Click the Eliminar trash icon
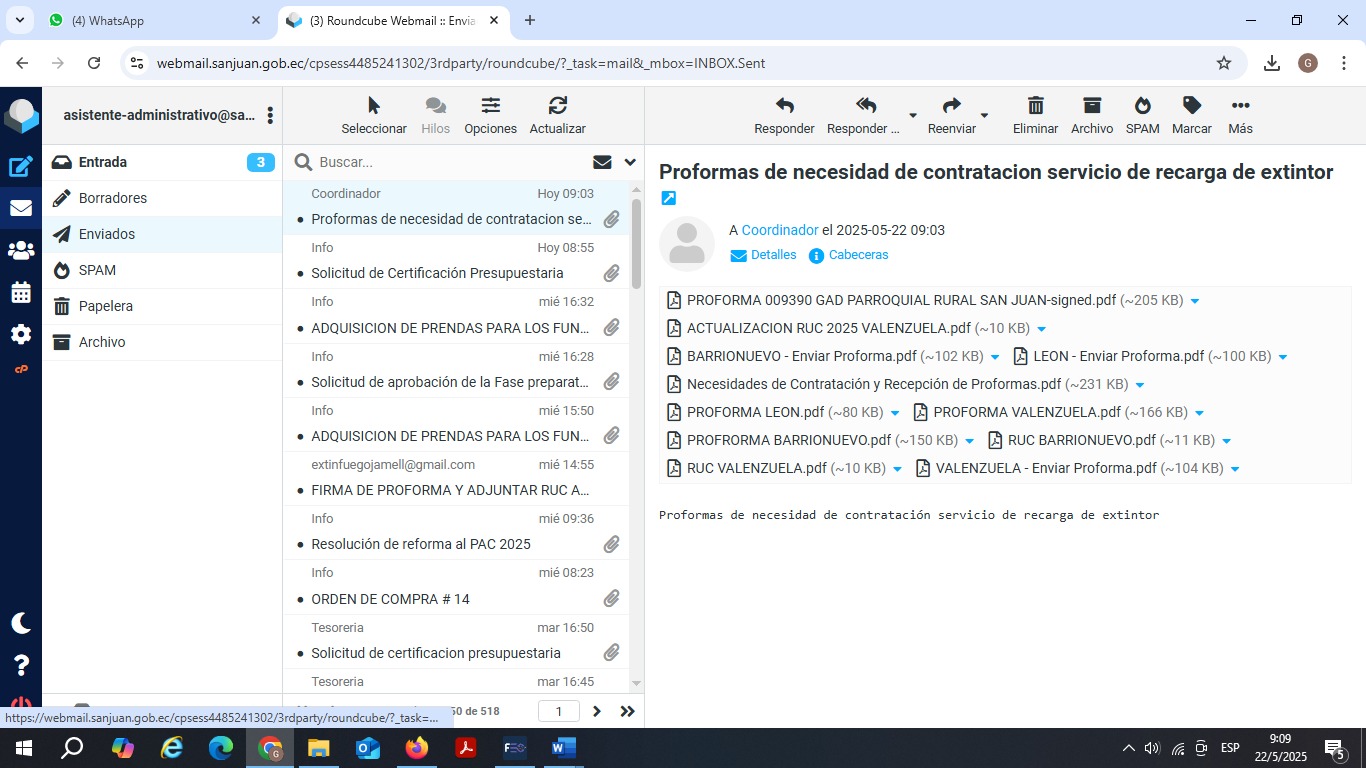 (x=1035, y=106)
